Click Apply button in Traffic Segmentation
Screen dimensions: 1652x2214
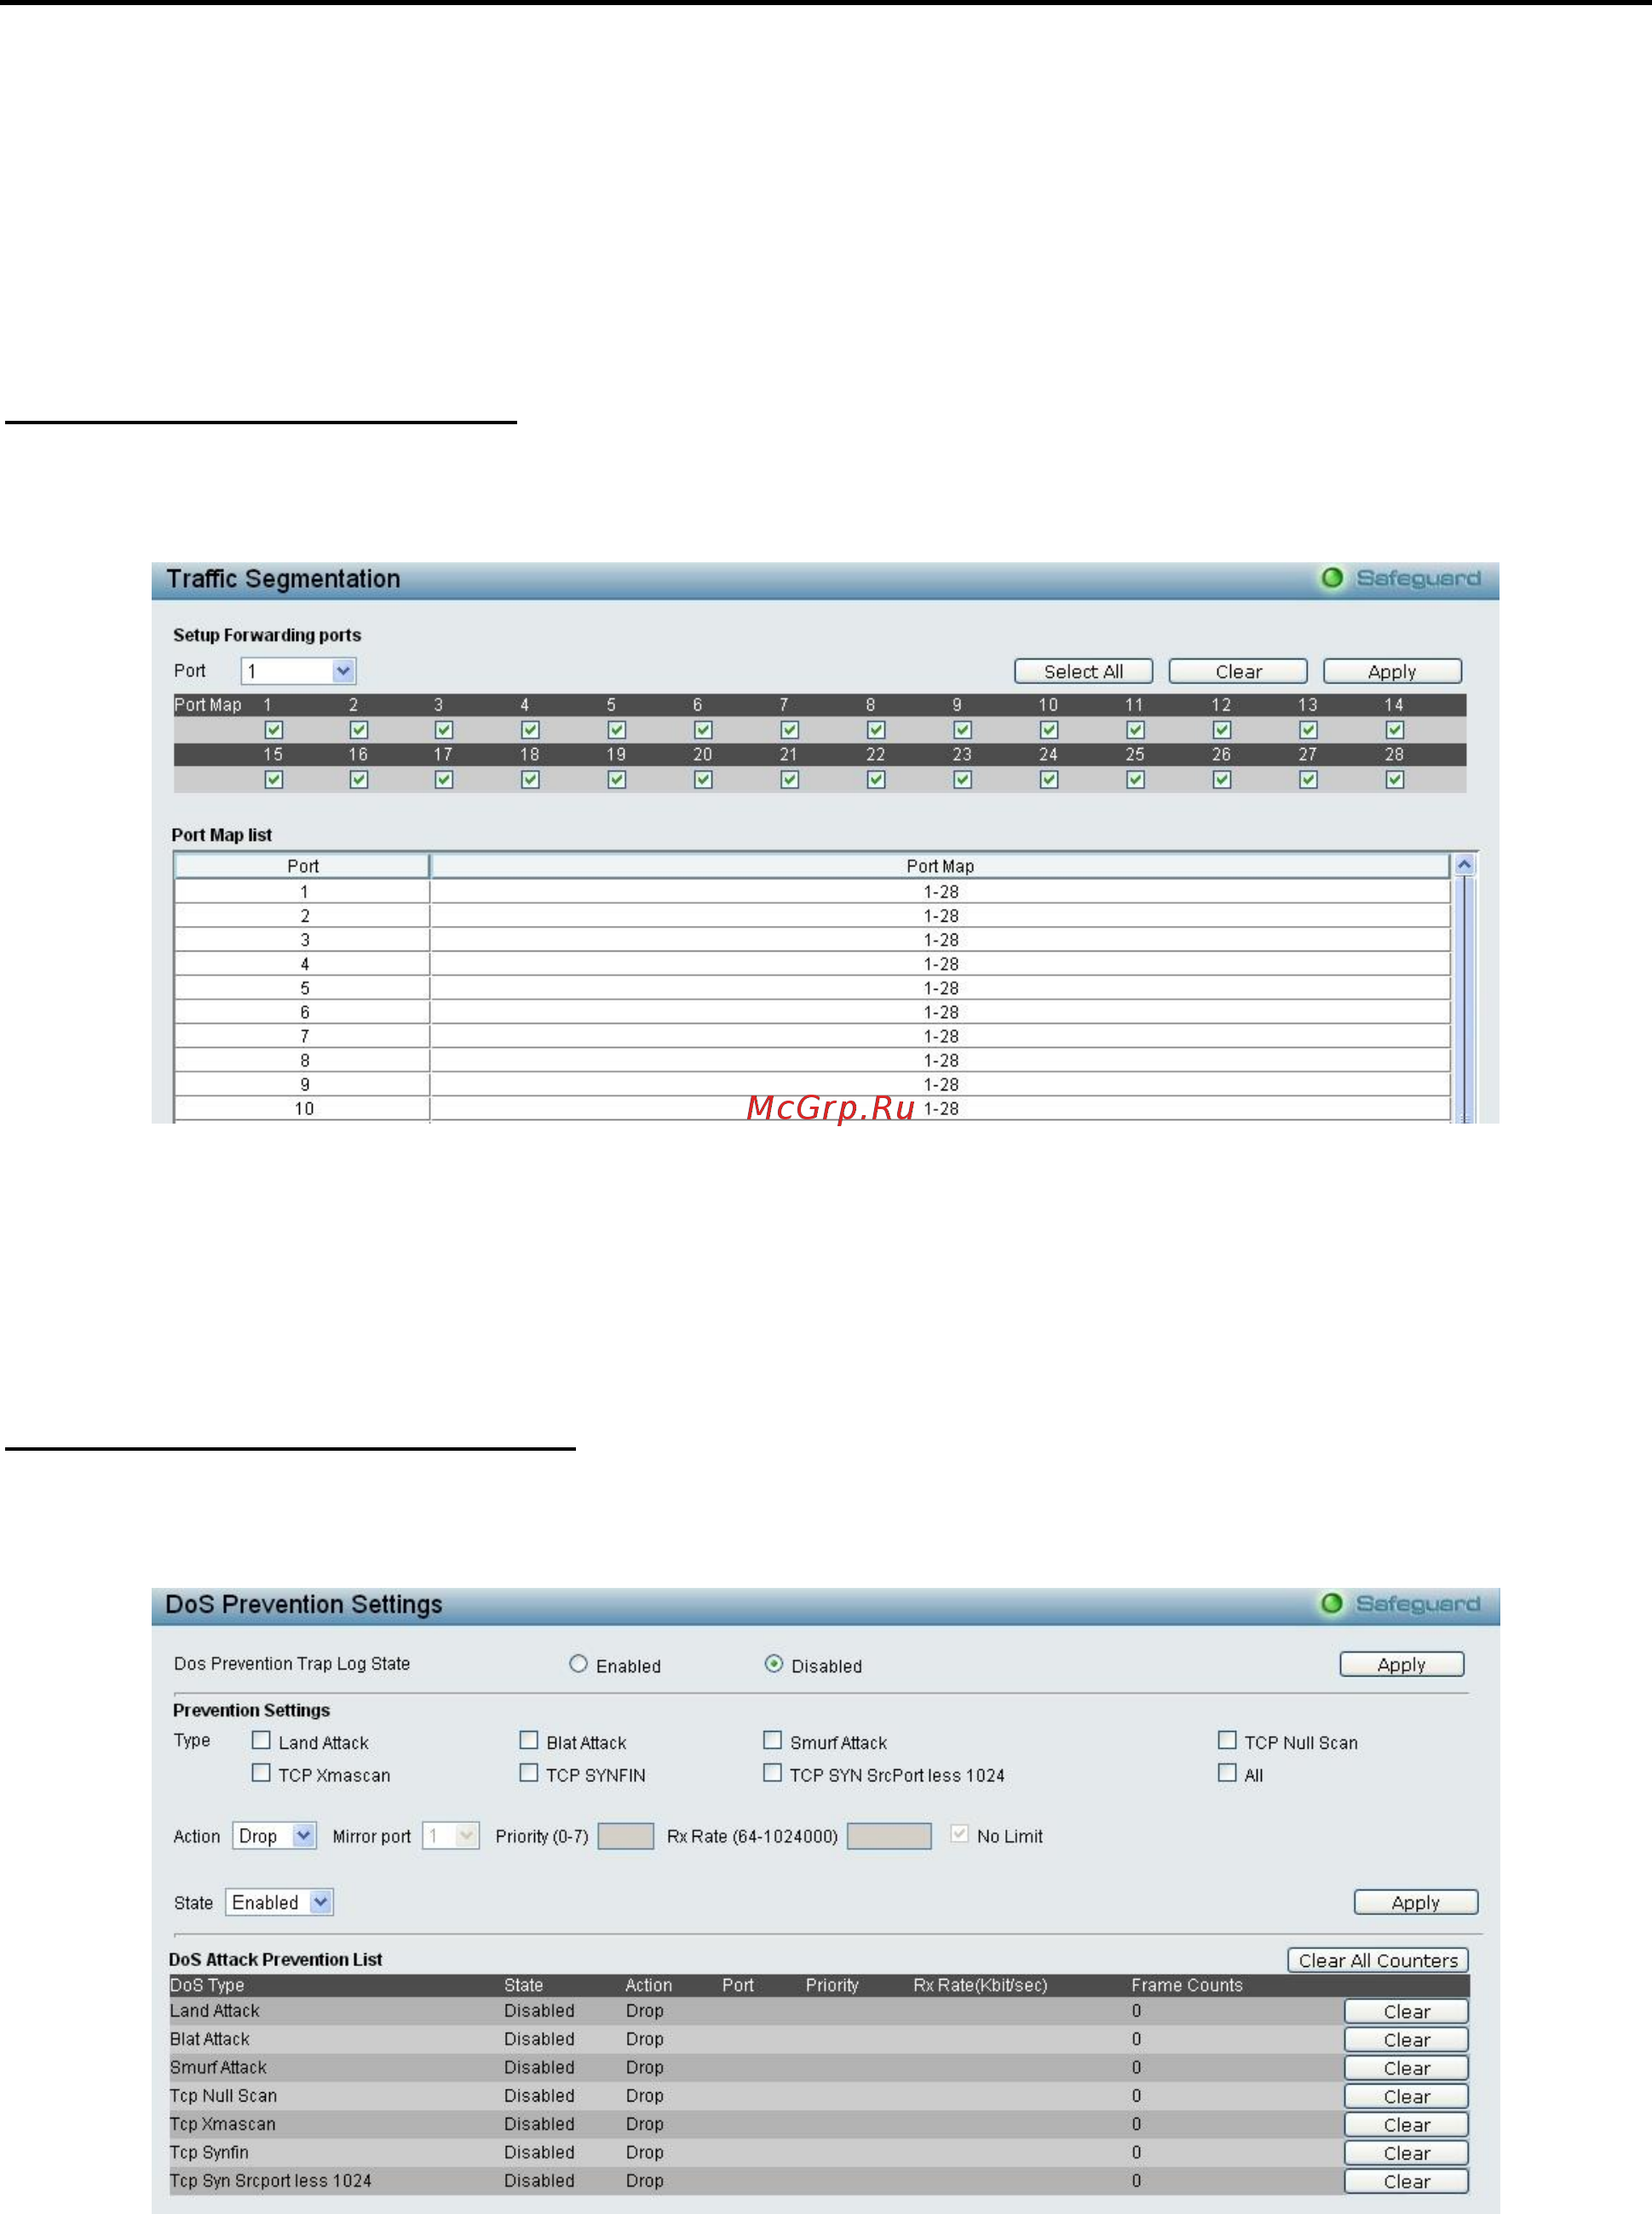(1392, 671)
